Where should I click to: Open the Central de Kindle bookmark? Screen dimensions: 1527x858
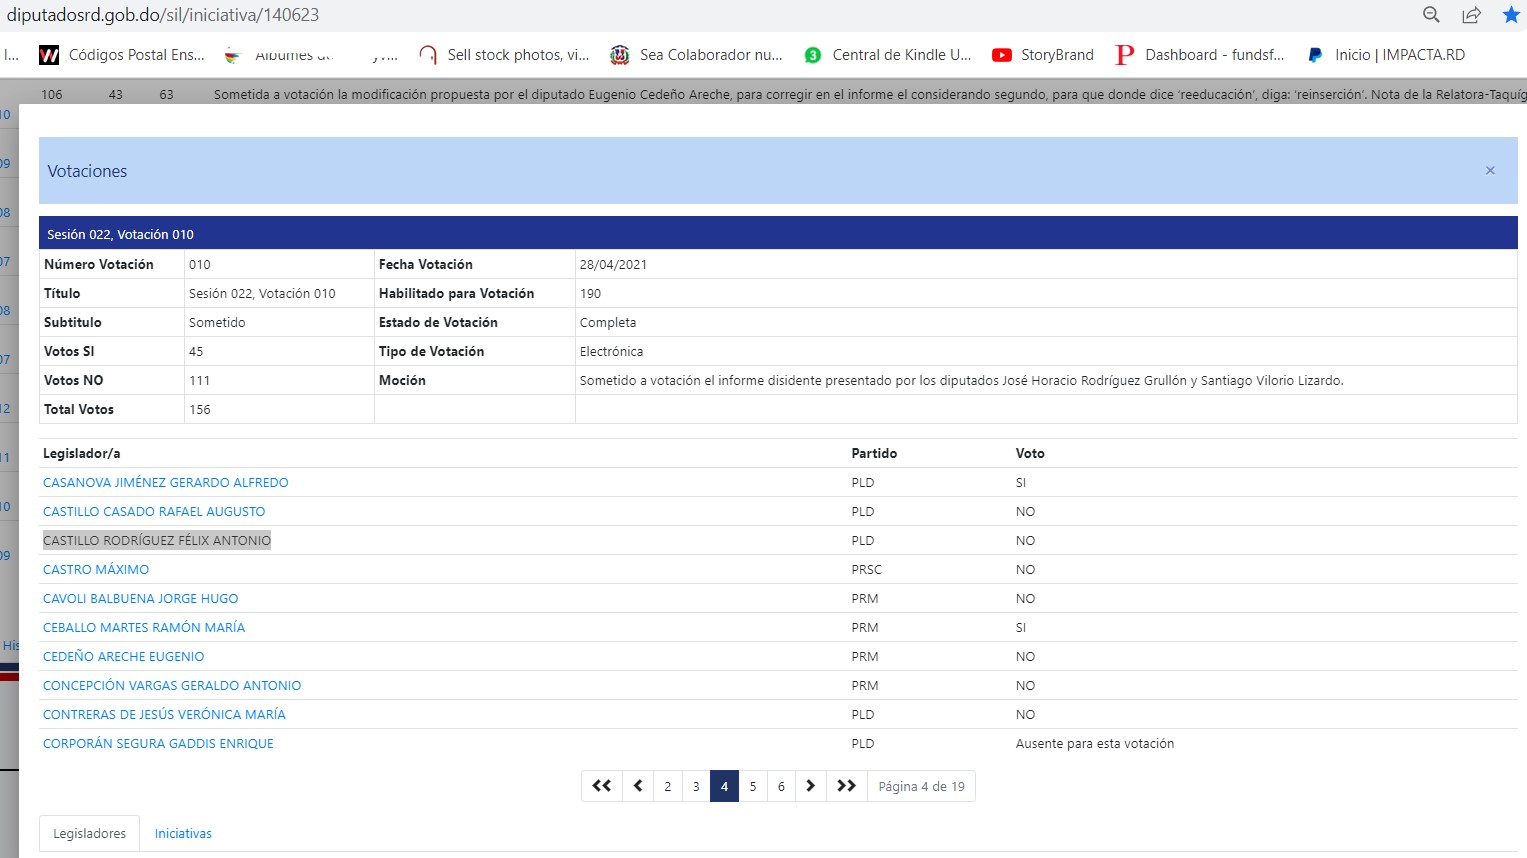888,55
